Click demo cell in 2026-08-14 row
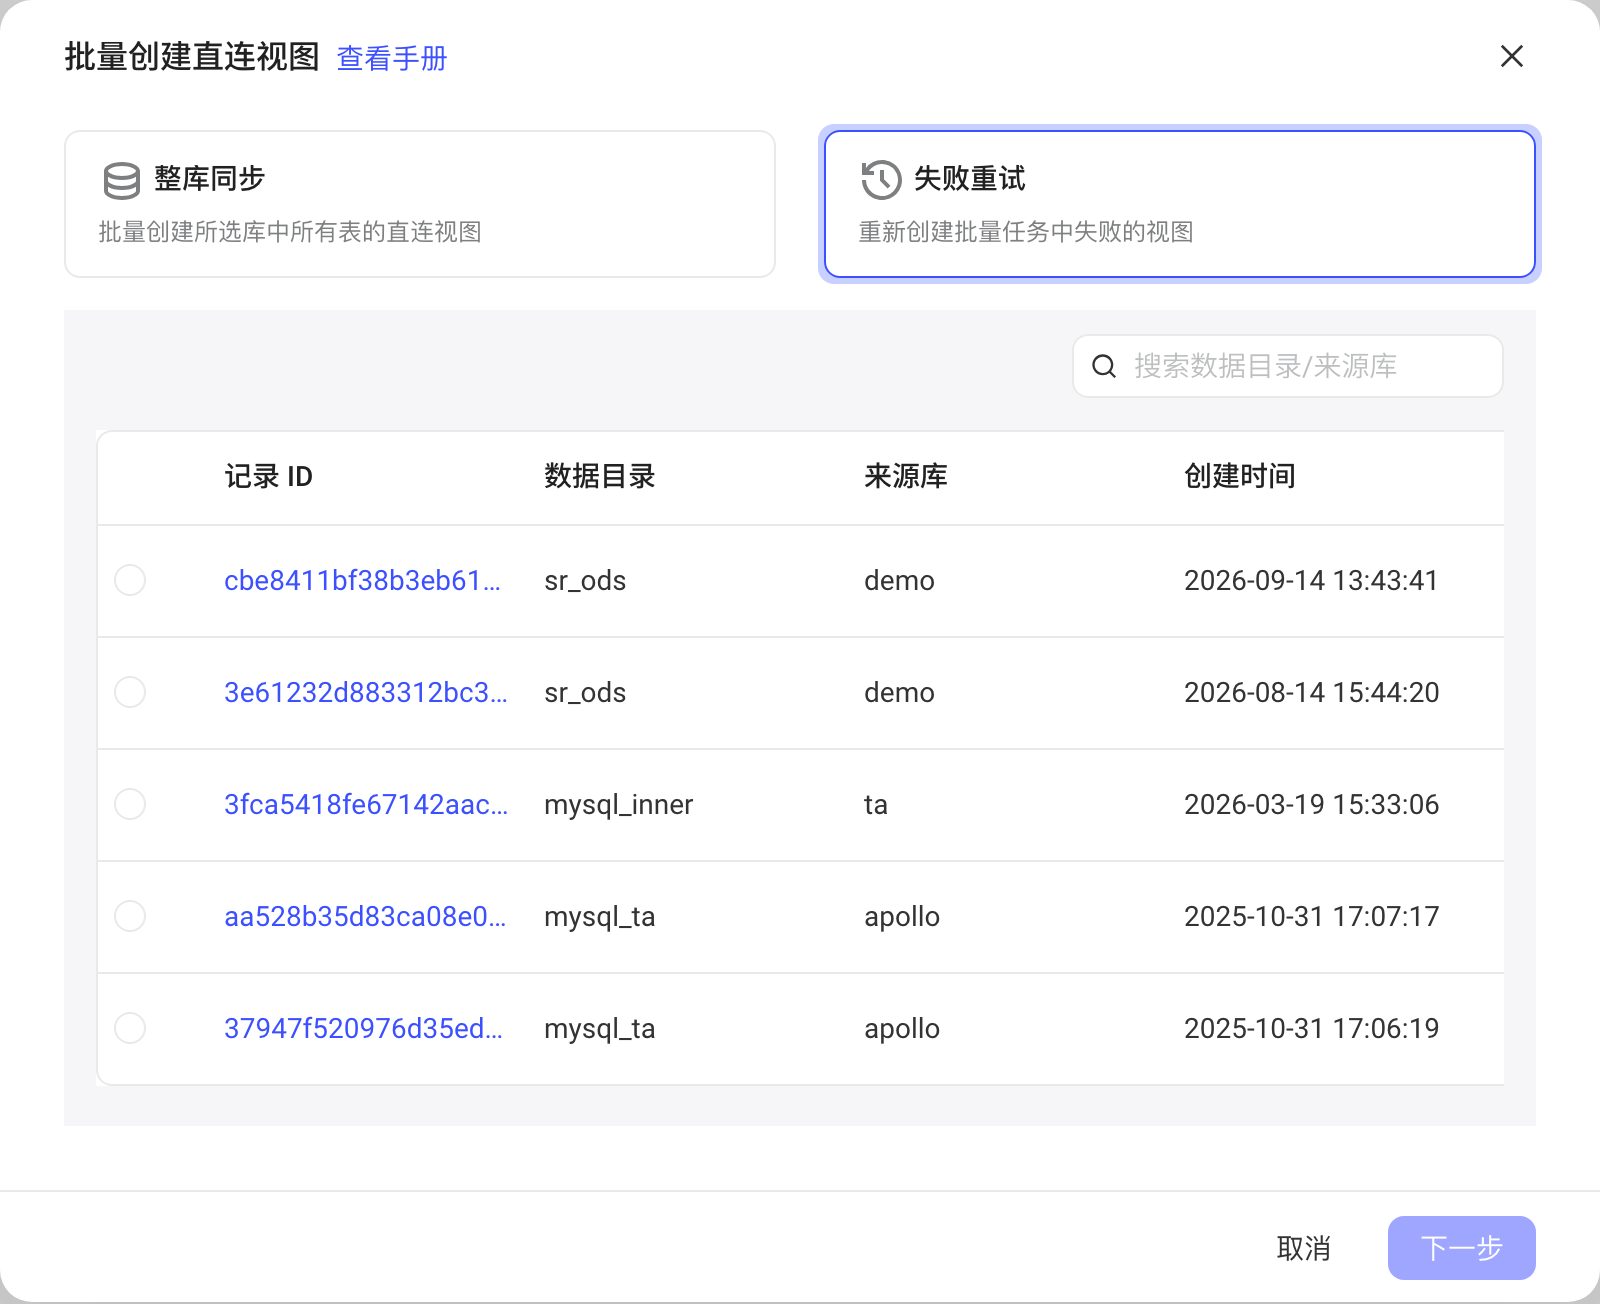1600x1304 pixels. point(899,692)
